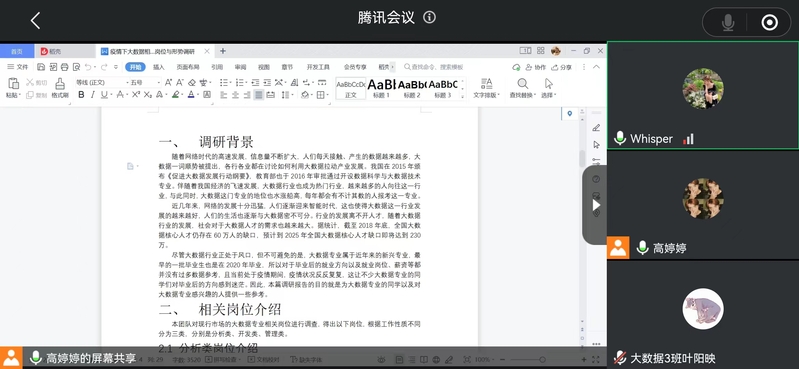The width and height of the screenshot is (799, 369).
Task: Mute microphone in the top-right pill
Action: coord(728,22)
